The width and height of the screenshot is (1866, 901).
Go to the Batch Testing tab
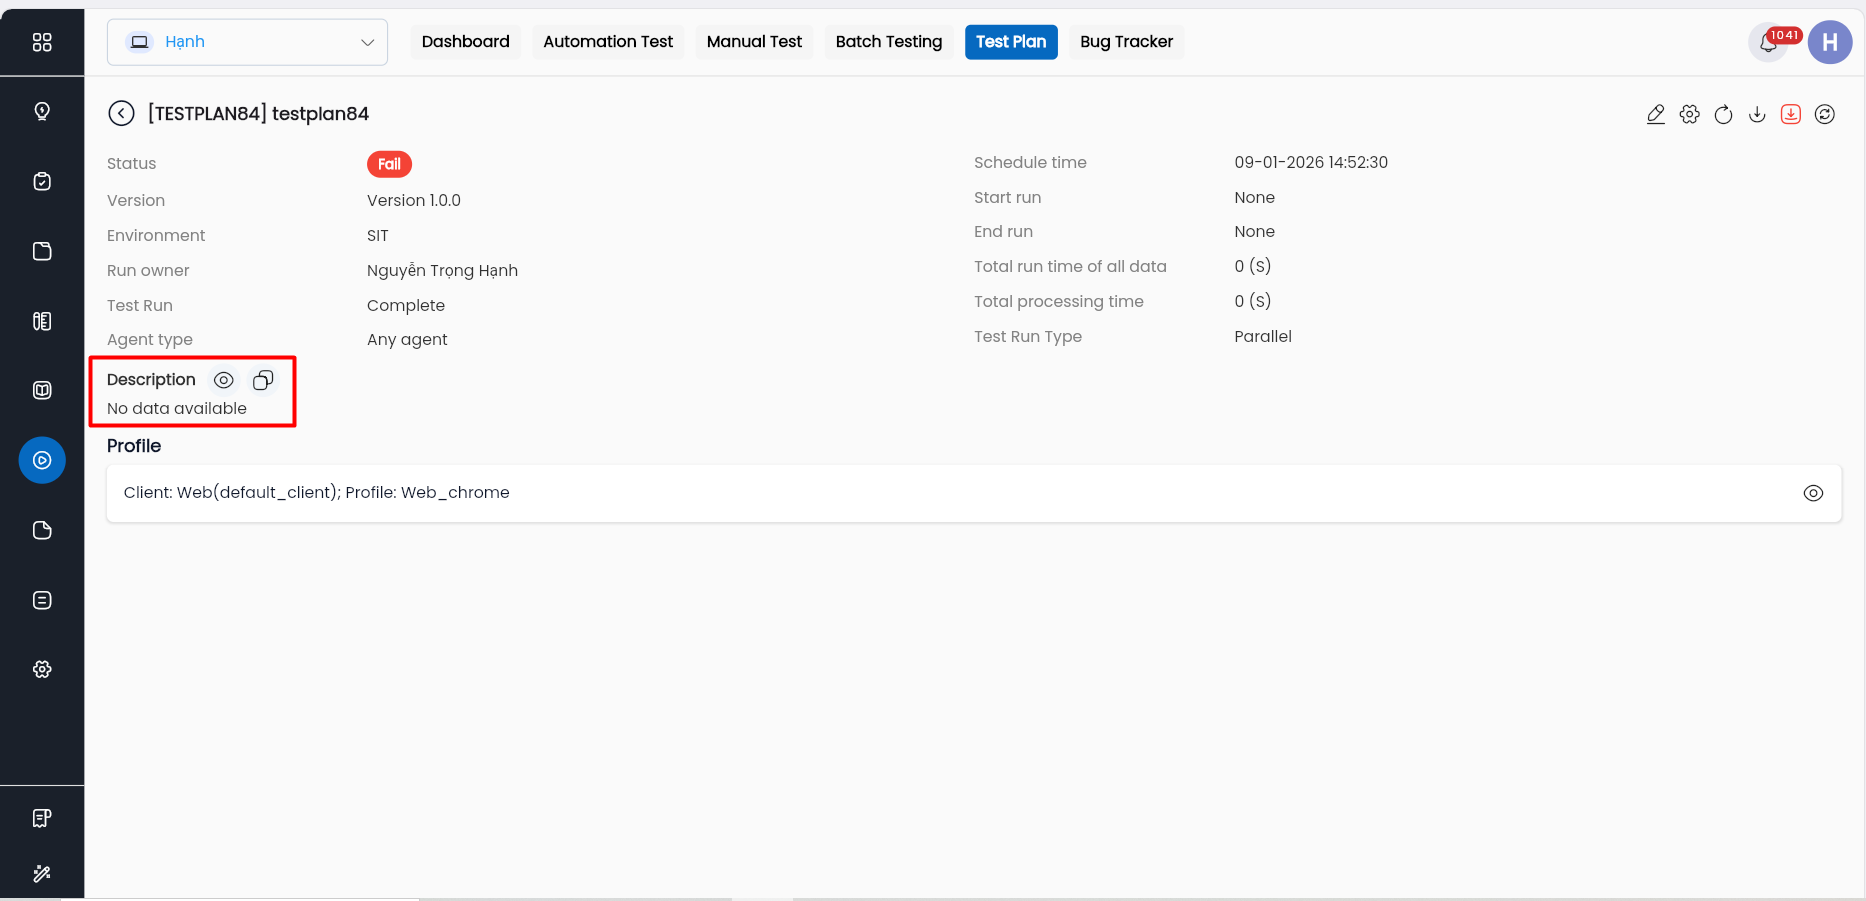pos(888,42)
